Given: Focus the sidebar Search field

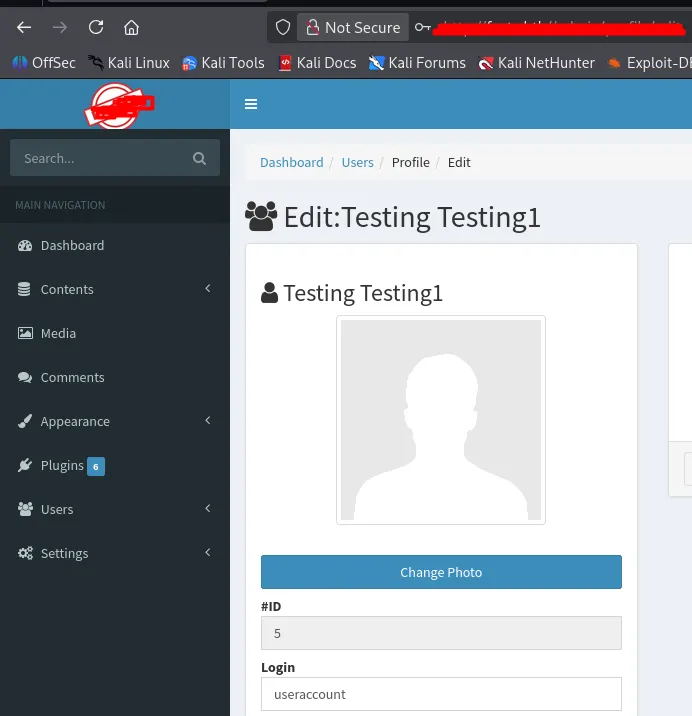Looking at the screenshot, I should pyautogui.click(x=115, y=158).
